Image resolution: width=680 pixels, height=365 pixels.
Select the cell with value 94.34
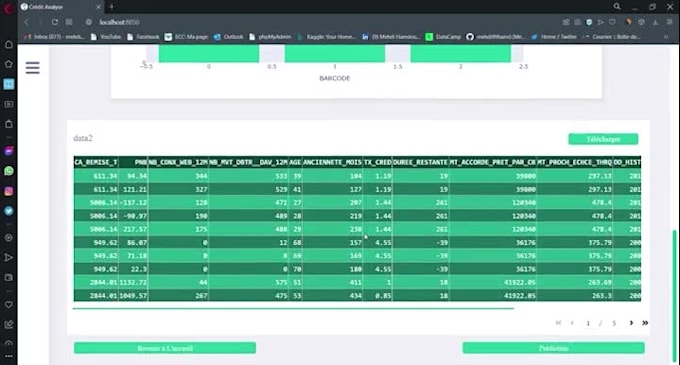tap(133, 176)
